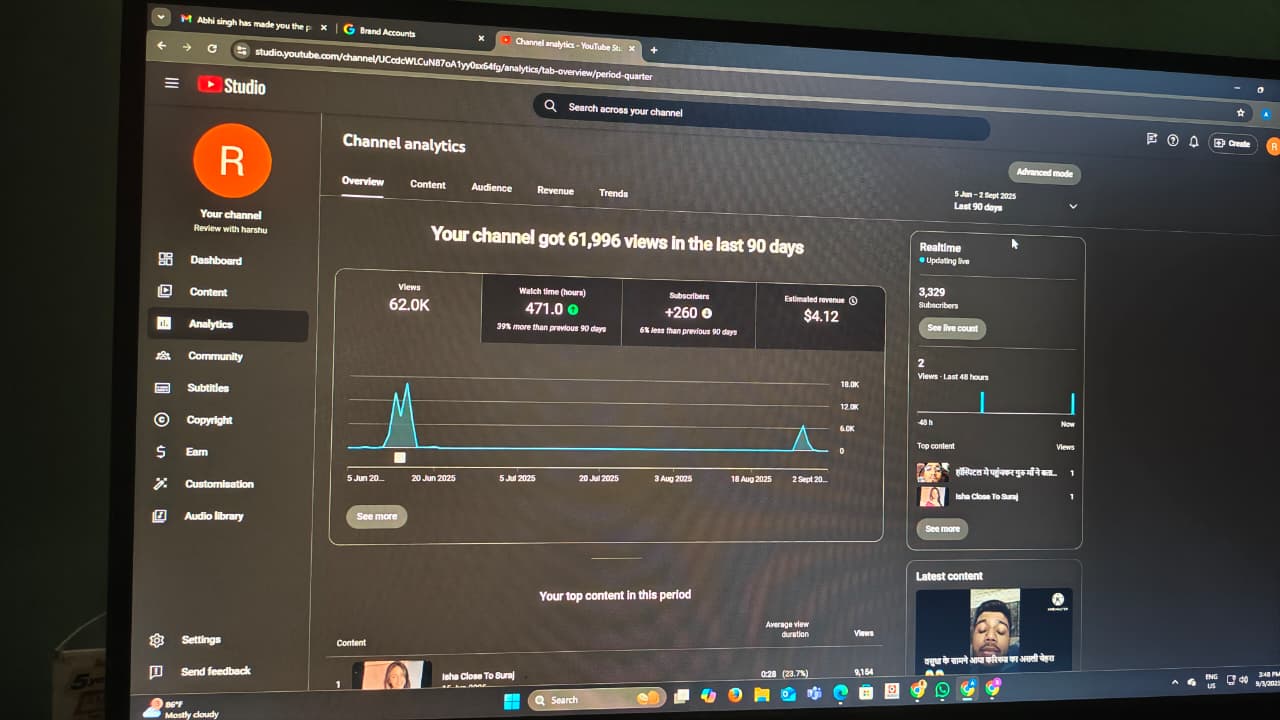Click the notifications bell icon
The height and width of the screenshot is (720, 1280).
pos(1193,142)
